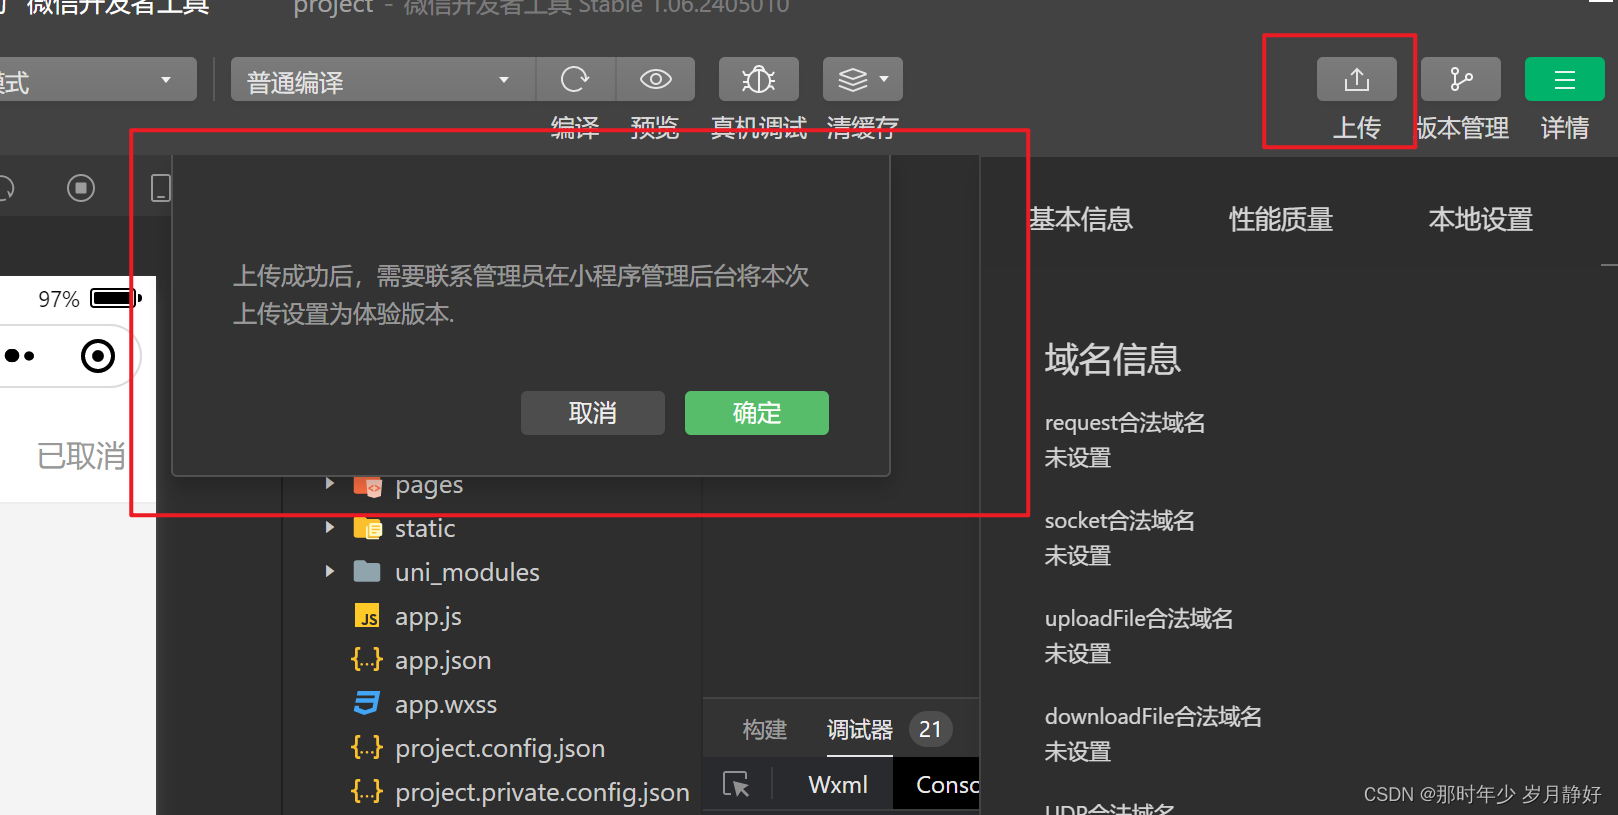This screenshot has width=1618, height=815.
Task: Click the upload icon button
Action: [x=1356, y=79]
